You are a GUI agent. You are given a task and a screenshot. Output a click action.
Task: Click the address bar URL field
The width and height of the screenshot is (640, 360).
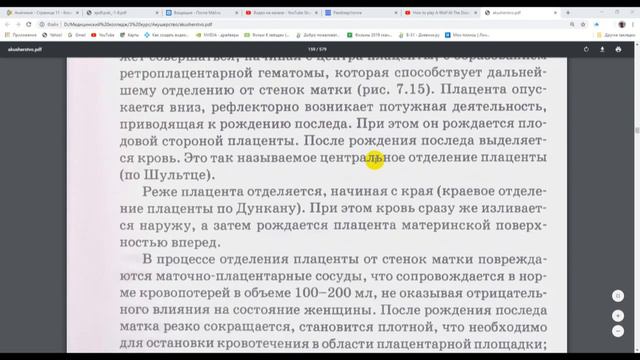(x=302, y=24)
